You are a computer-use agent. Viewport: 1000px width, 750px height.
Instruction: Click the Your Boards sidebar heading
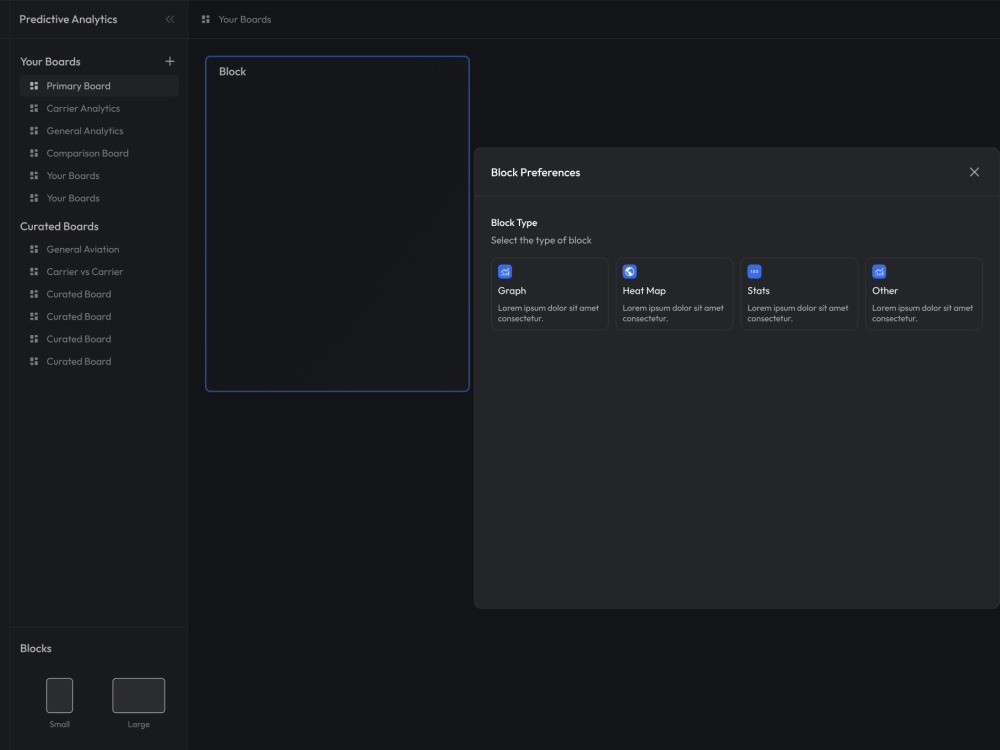pyautogui.click(x=50, y=62)
